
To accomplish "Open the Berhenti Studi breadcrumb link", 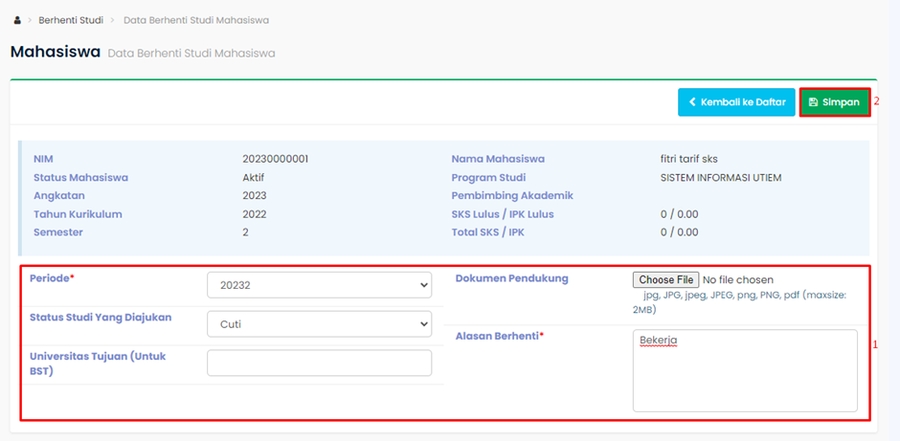I will (x=70, y=20).
